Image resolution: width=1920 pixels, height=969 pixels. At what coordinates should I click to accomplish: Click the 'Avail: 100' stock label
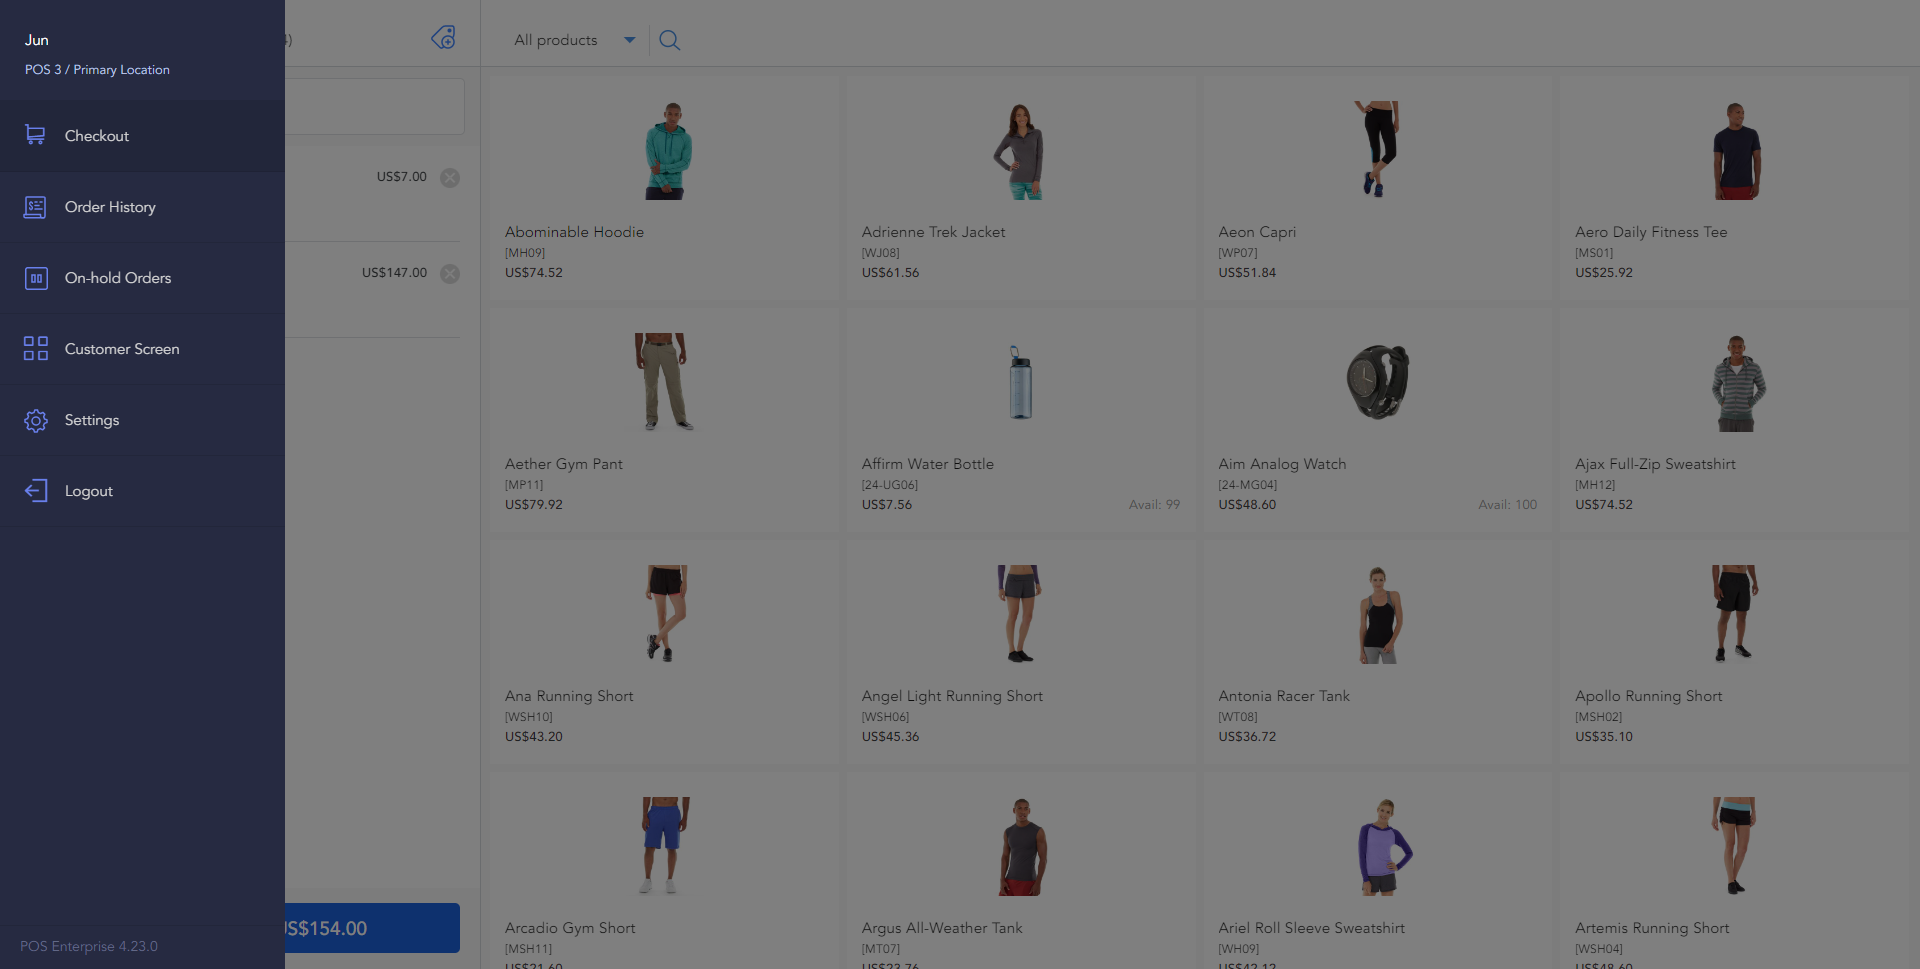click(x=1507, y=505)
